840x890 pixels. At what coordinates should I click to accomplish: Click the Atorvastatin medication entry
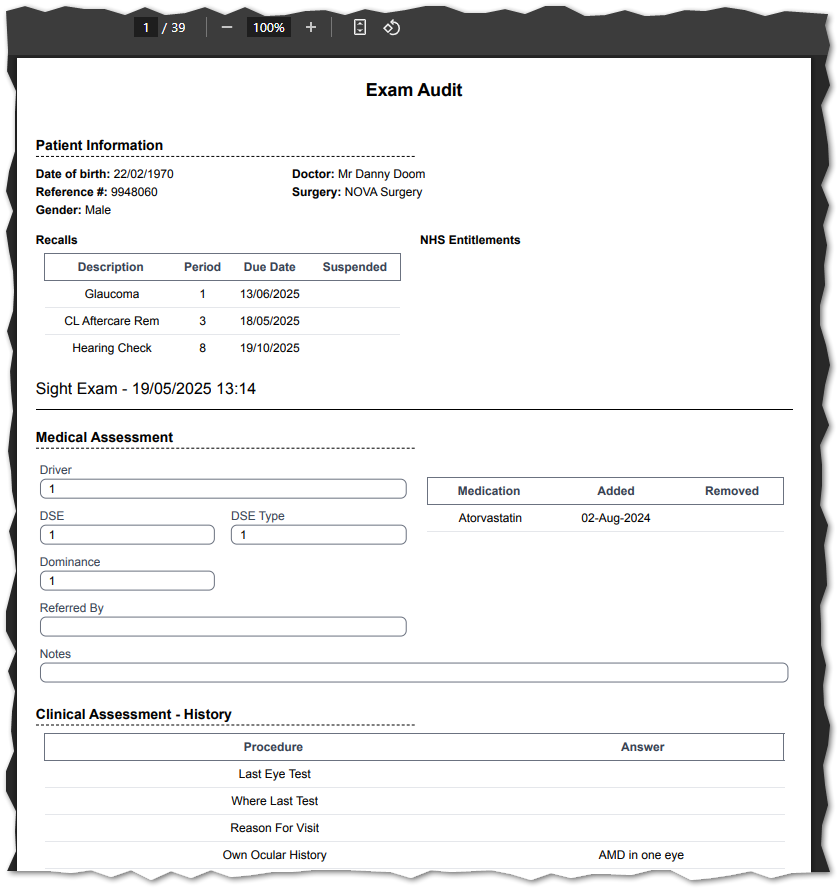point(490,518)
